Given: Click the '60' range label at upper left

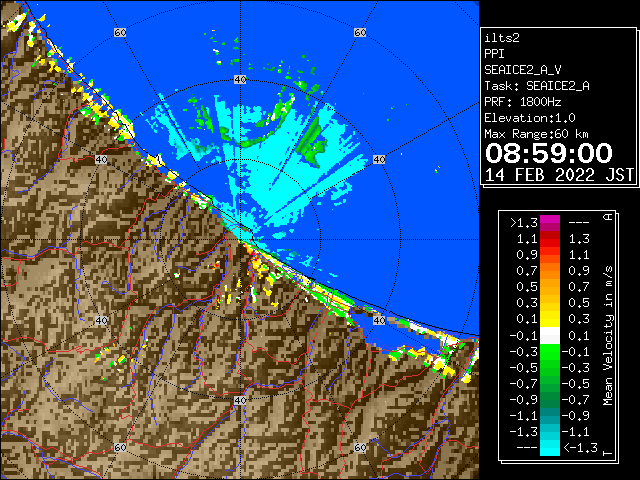Looking at the screenshot, I should pyautogui.click(x=120, y=32).
